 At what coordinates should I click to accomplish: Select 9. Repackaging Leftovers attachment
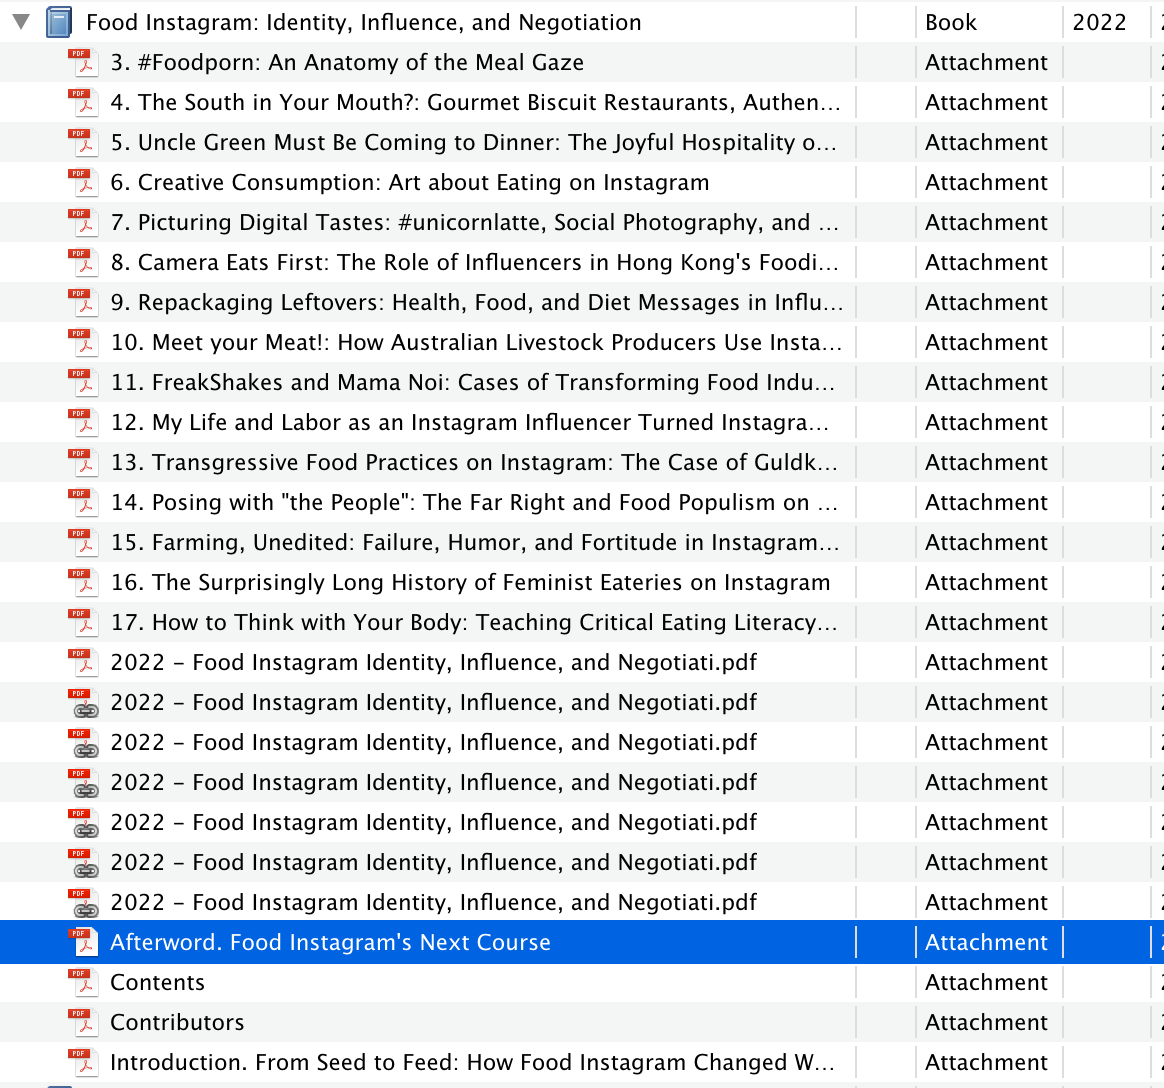tap(477, 303)
